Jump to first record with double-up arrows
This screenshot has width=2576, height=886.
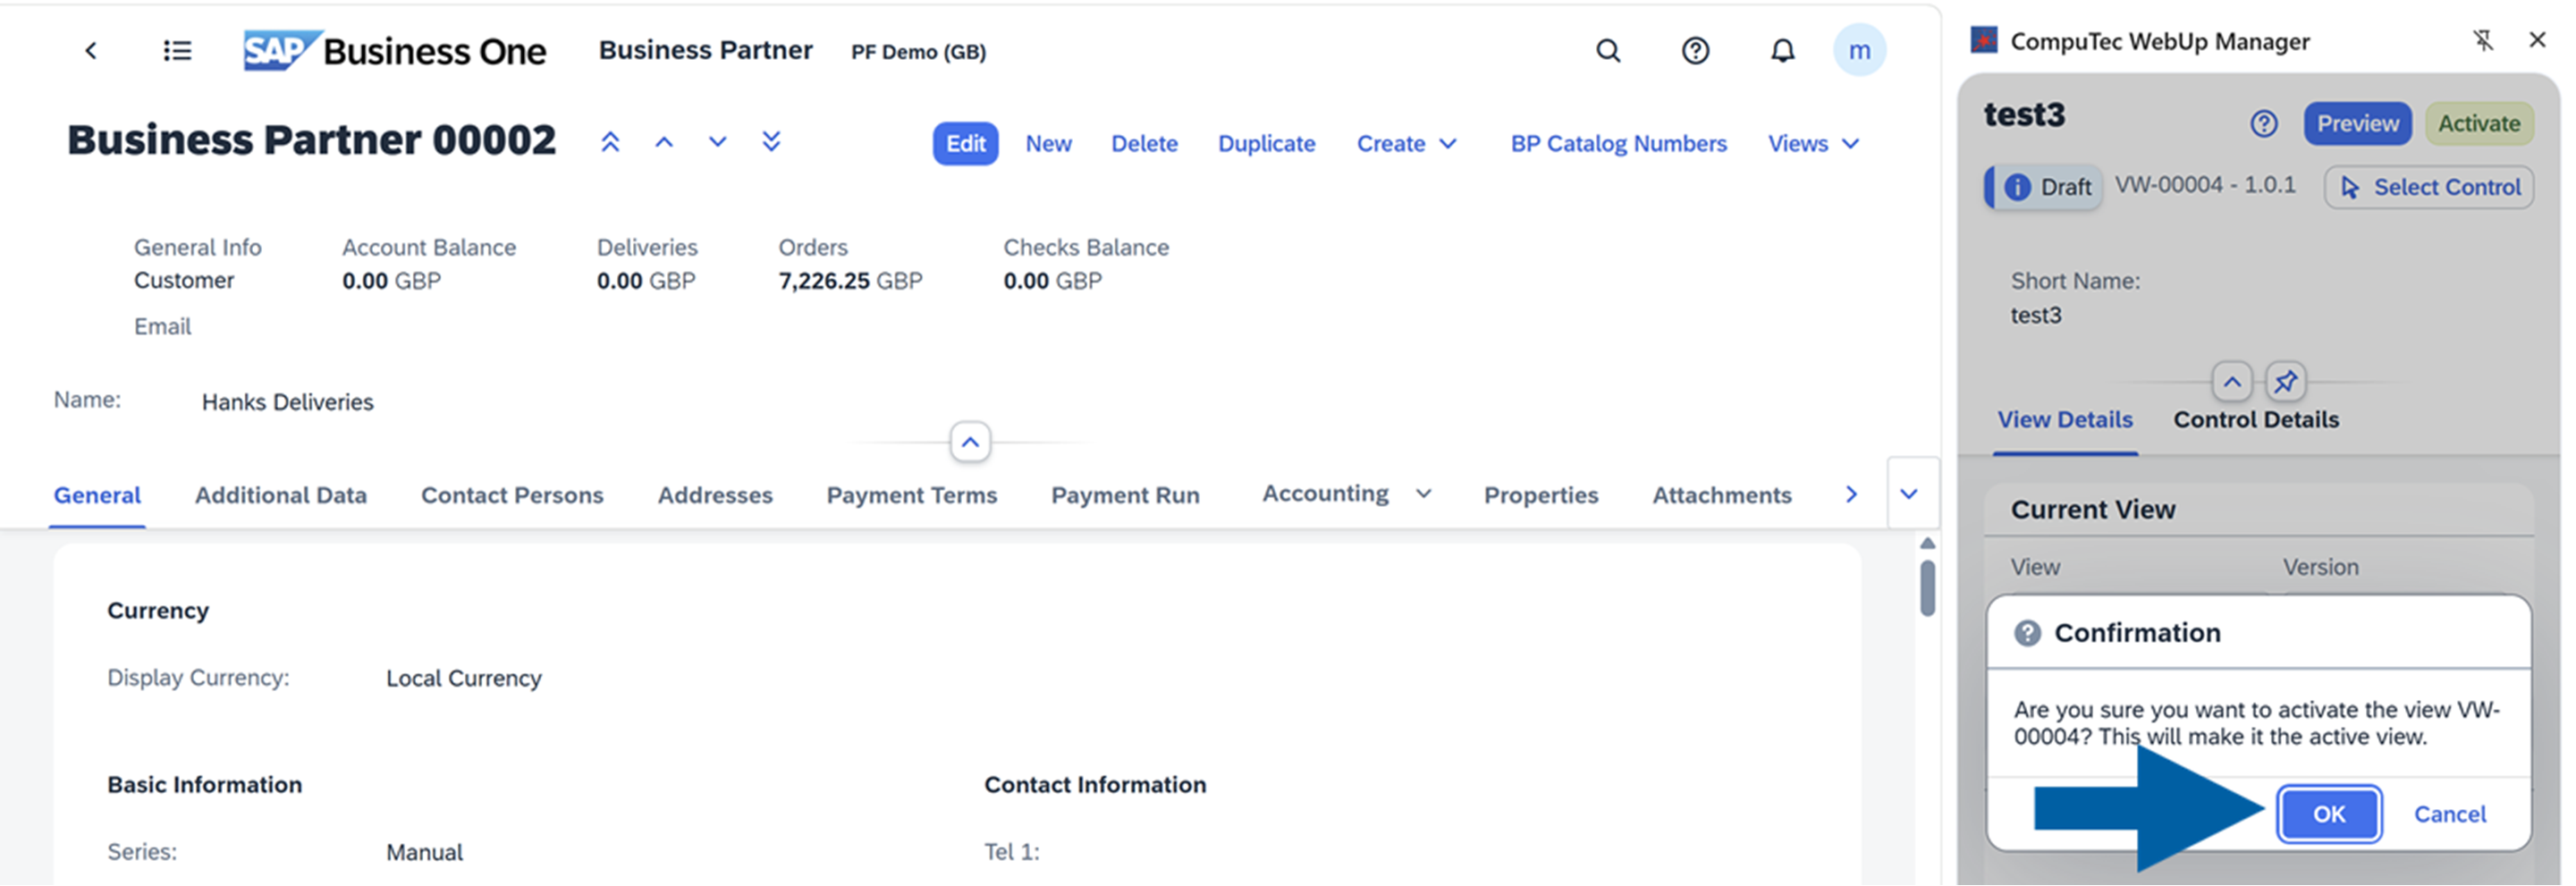611,142
